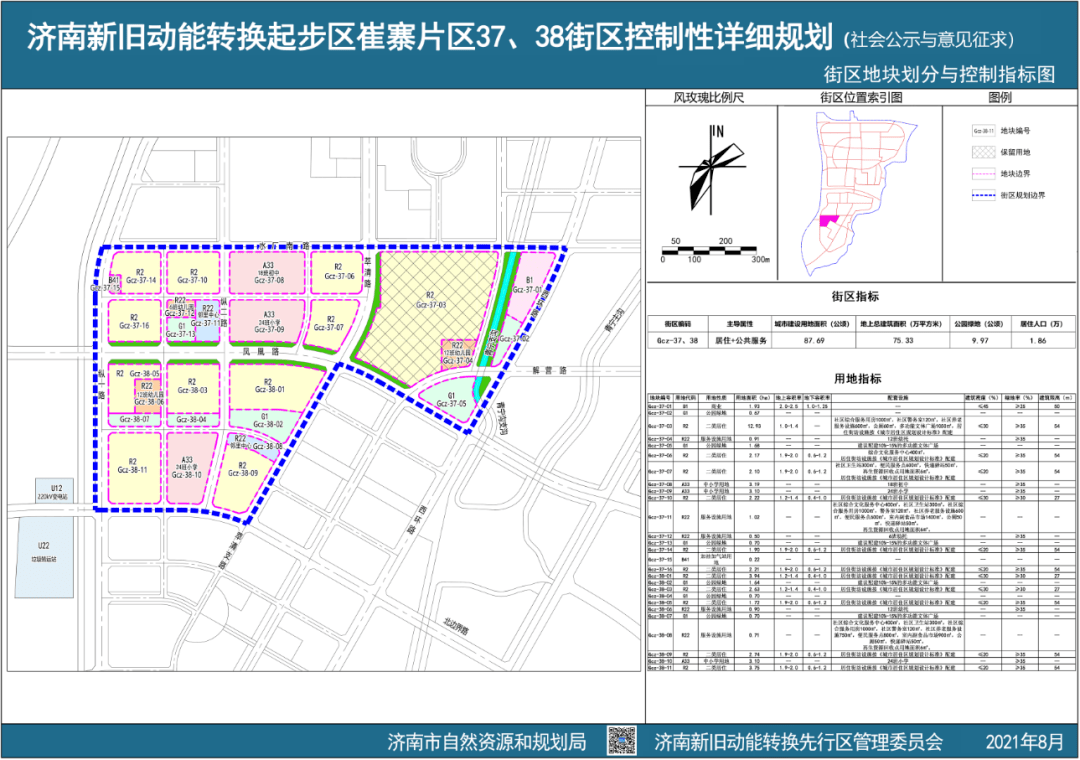
Task: Click the 地块编号 legend sample box
Action: coord(982,130)
